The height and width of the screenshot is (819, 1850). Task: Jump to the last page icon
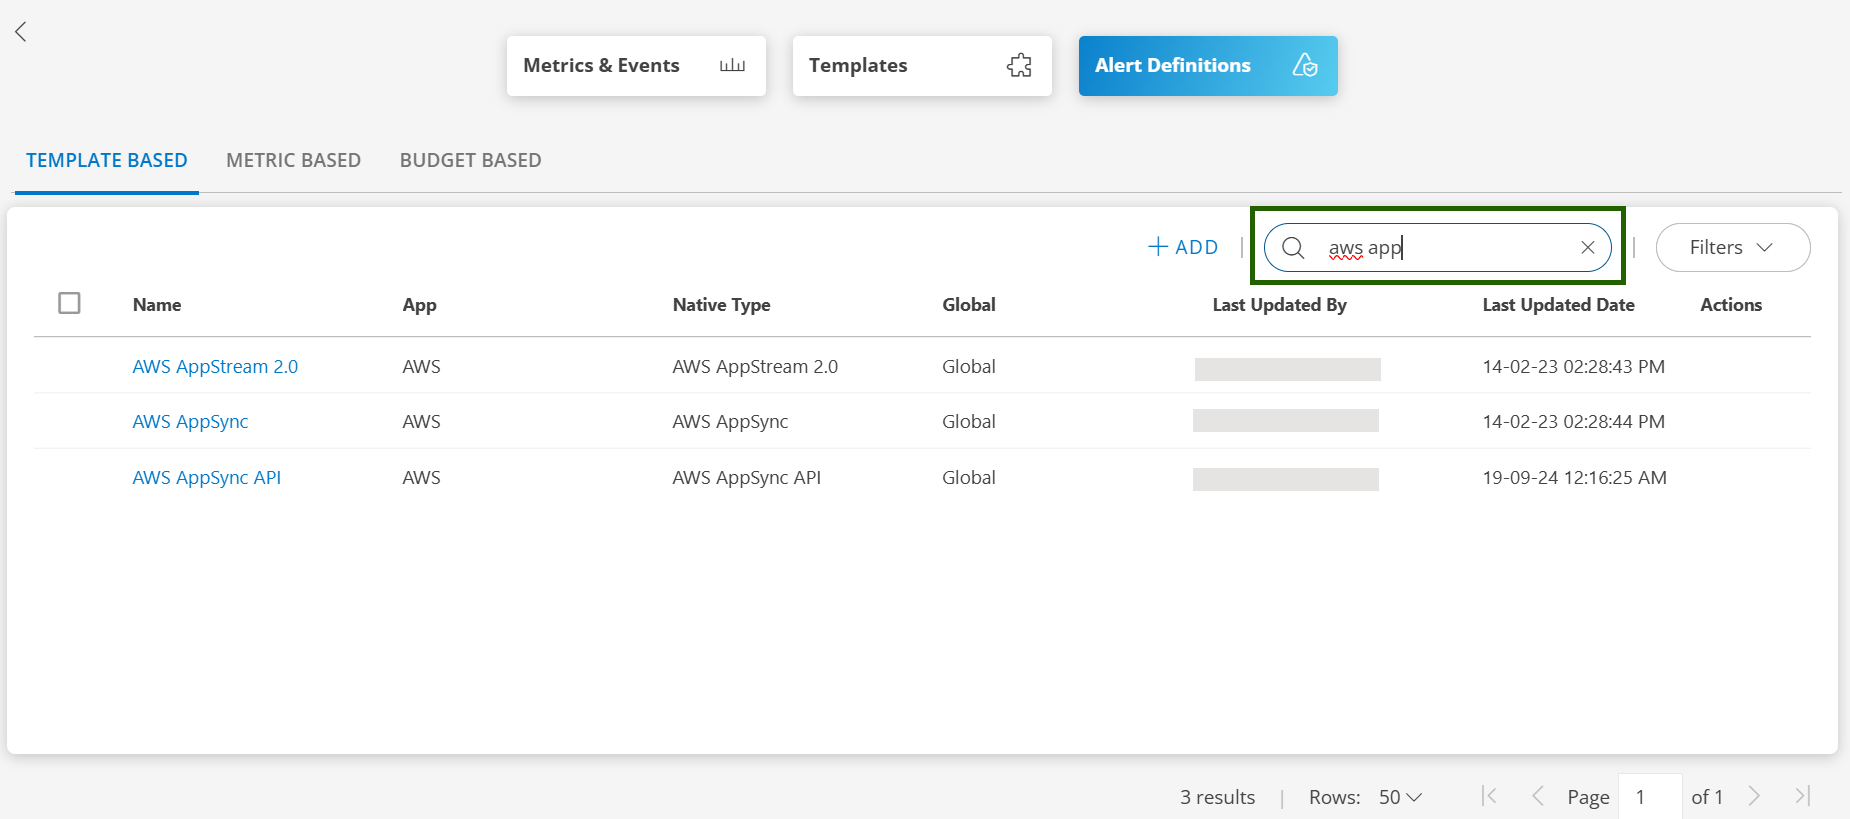point(1802,796)
